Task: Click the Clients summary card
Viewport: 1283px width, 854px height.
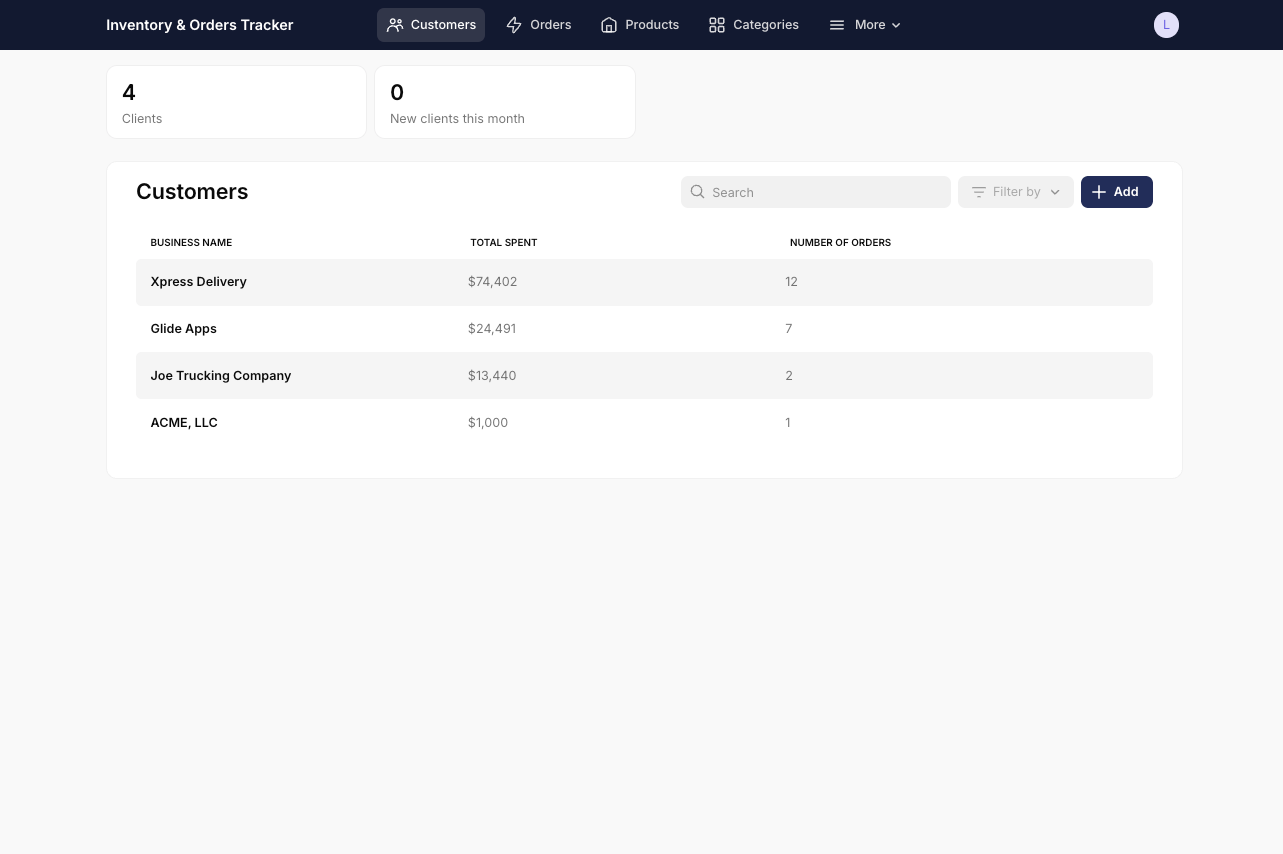Action: (236, 102)
